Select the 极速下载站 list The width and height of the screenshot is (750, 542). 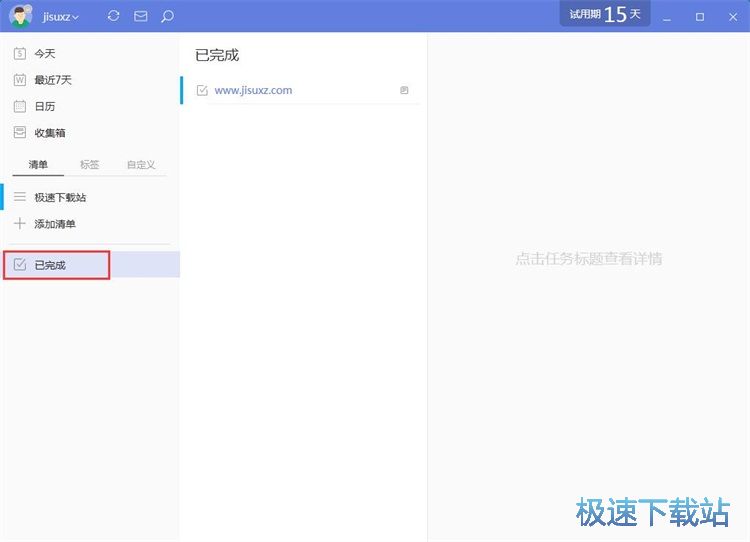91,197
